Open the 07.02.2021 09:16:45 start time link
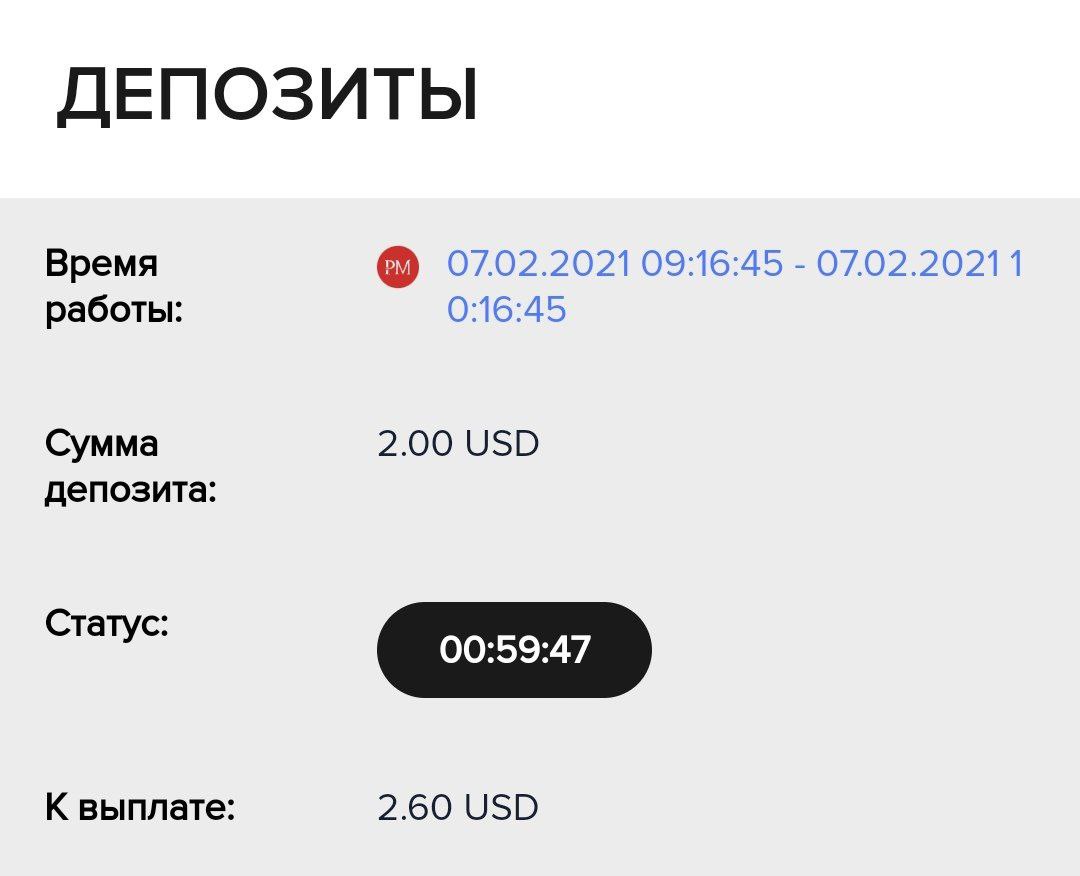The image size is (1080, 876). coord(614,263)
